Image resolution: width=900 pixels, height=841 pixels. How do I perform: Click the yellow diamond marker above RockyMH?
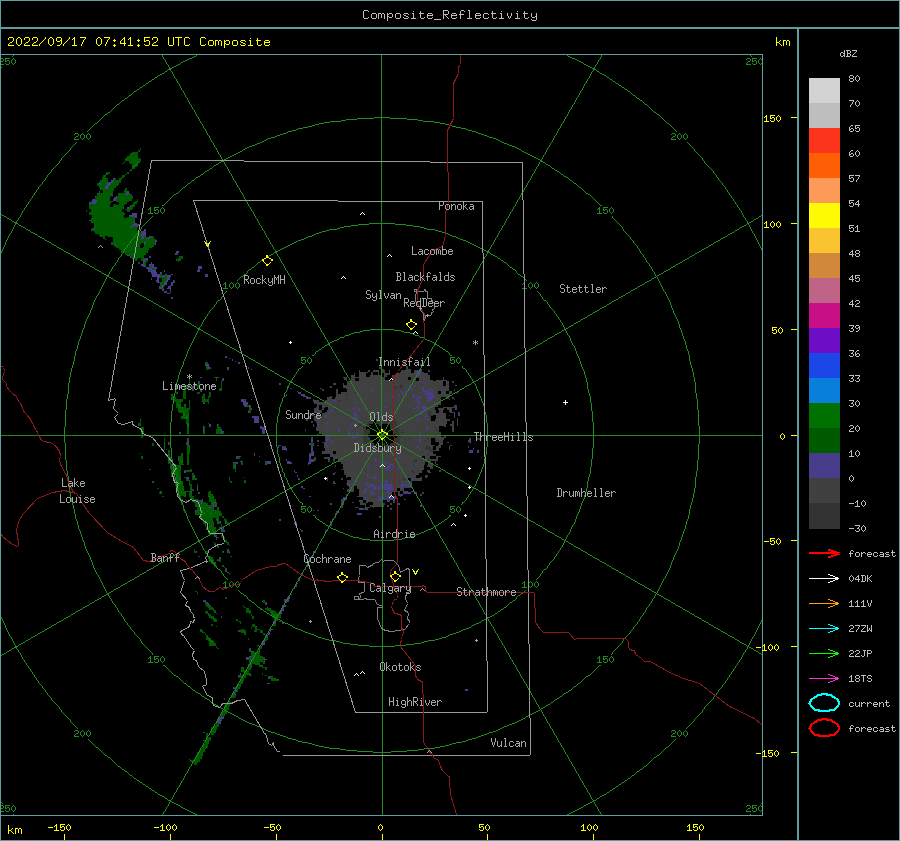pyautogui.click(x=267, y=261)
